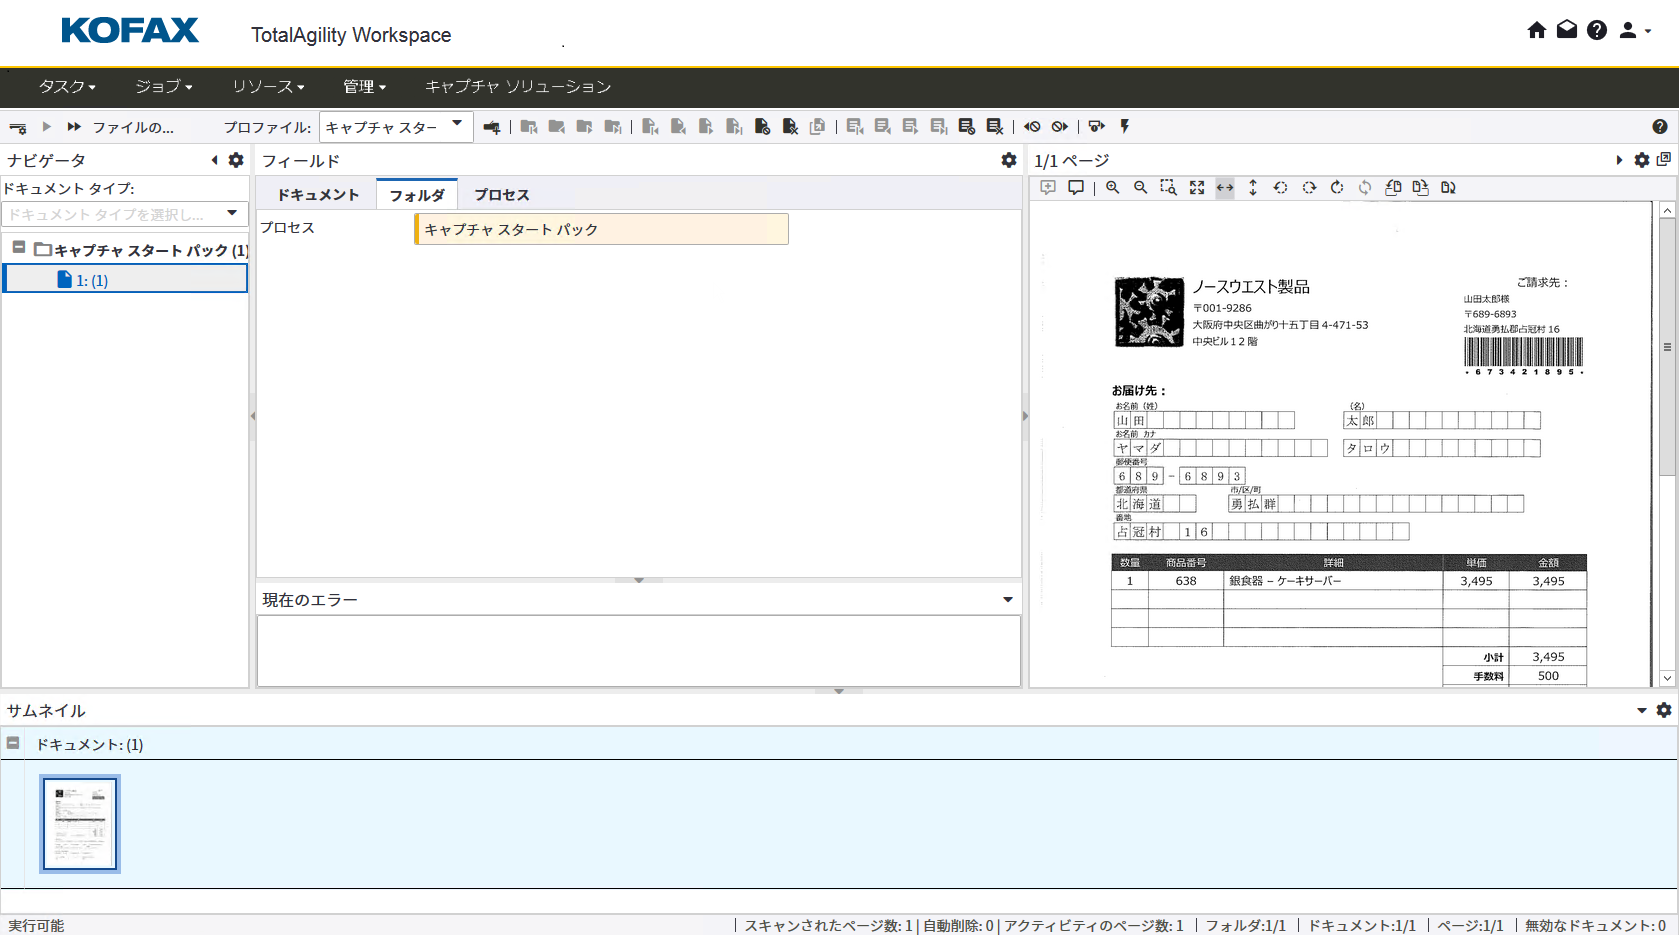This screenshot has width=1679, height=935.
Task: Select document 1: (1) in navigator tree
Action: pyautogui.click(x=92, y=280)
